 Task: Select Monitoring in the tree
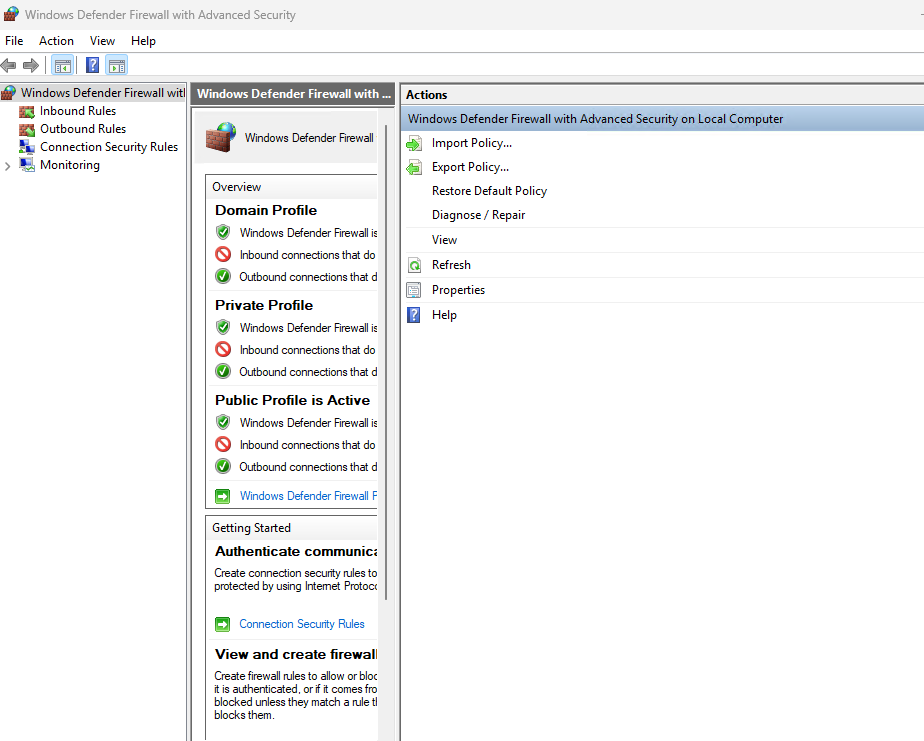coord(70,165)
